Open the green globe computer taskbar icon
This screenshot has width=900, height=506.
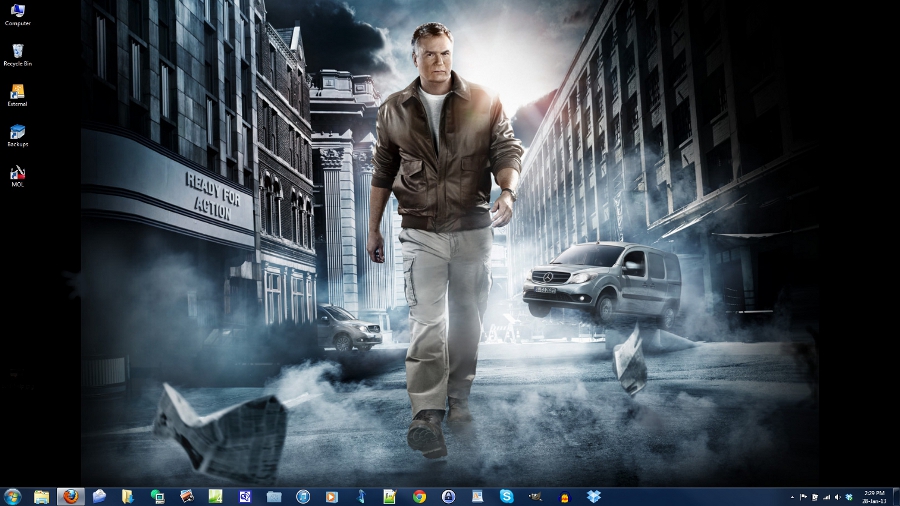coord(157,497)
